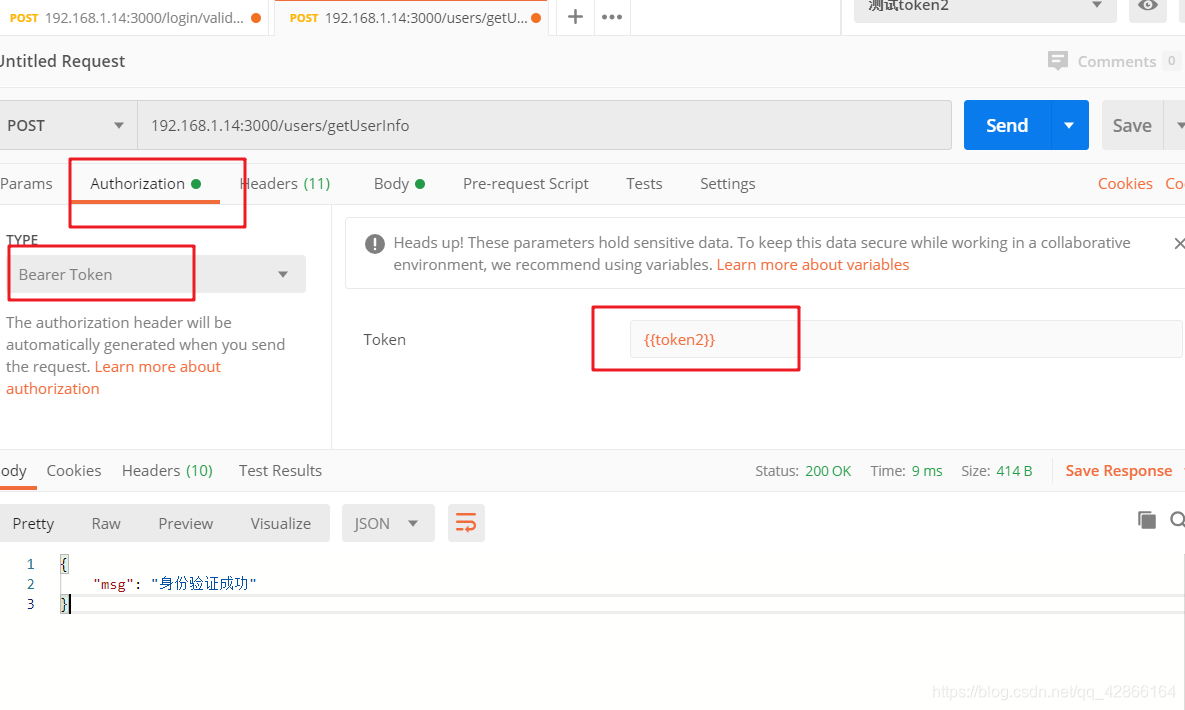Follow the Learn more about variables link
The image size is (1185, 710).
(812, 265)
